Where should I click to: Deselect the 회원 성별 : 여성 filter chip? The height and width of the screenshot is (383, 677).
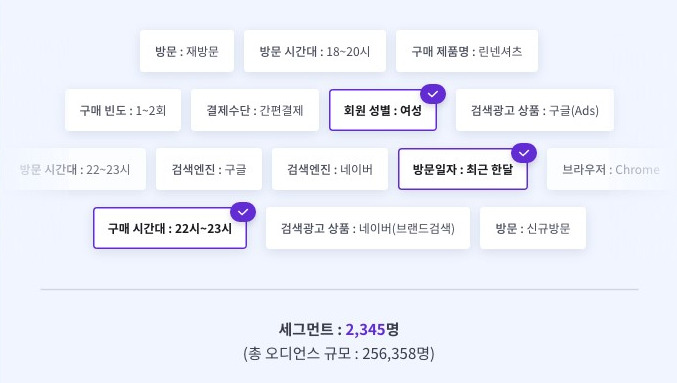click(x=383, y=110)
